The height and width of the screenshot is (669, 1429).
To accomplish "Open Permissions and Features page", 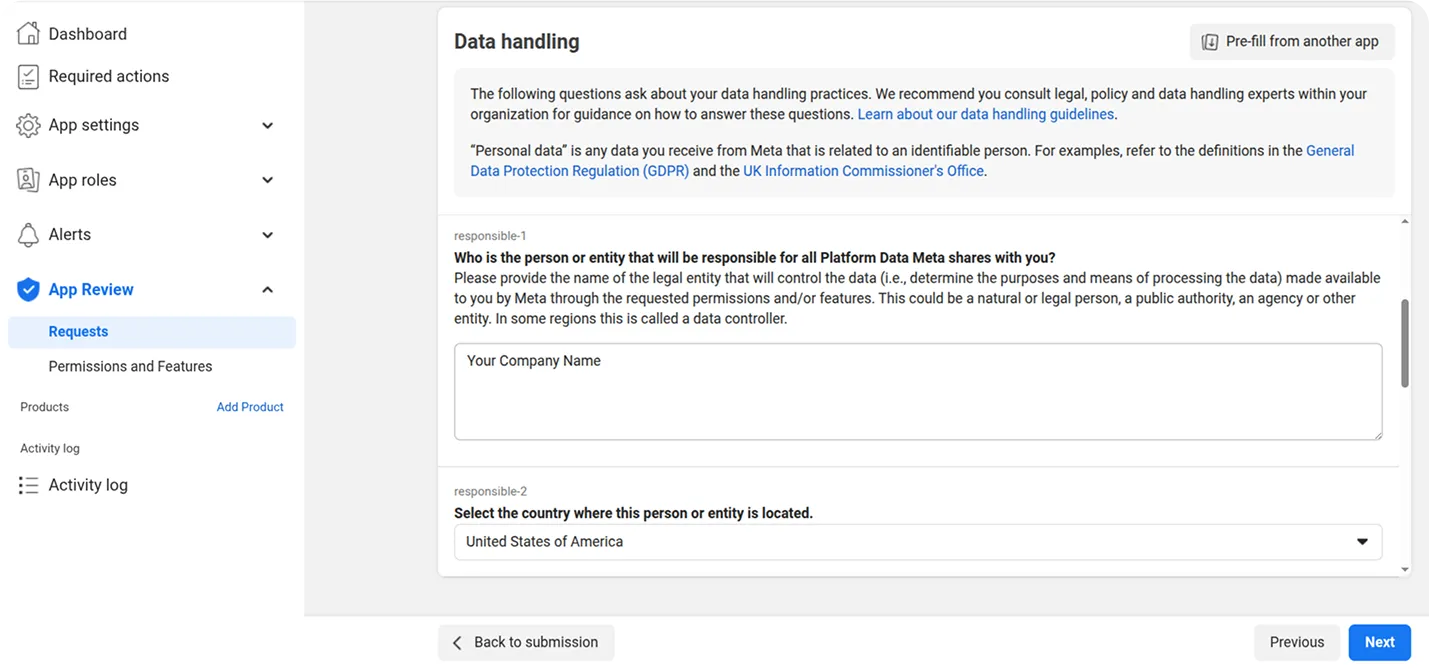I will (x=130, y=366).
